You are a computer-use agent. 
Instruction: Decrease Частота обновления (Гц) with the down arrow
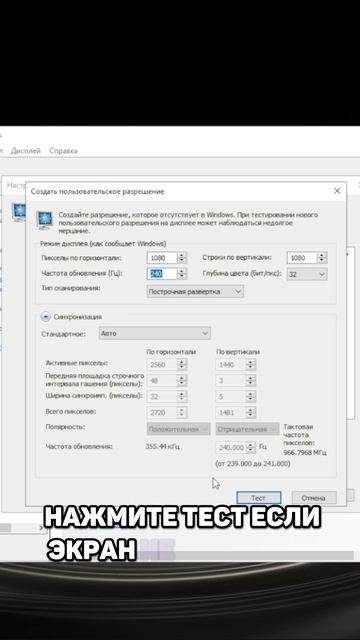click(182, 277)
